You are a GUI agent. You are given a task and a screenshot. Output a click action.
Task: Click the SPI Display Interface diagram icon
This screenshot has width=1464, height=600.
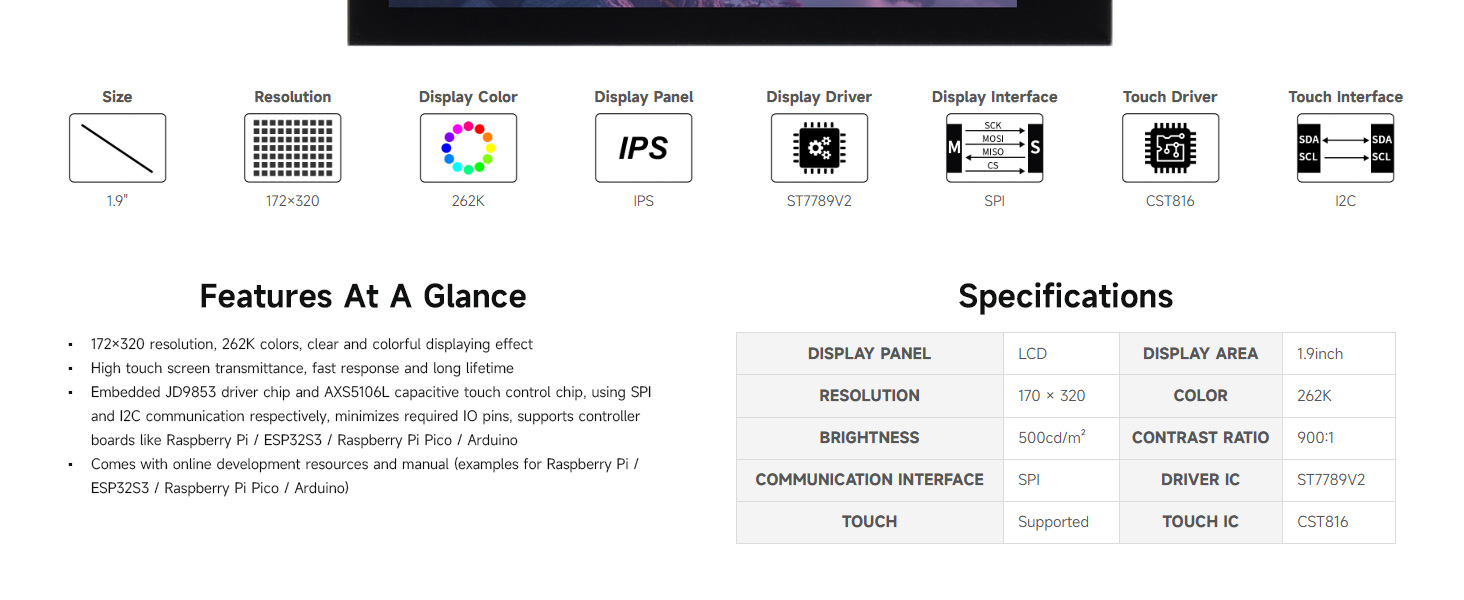coord(994,148)
